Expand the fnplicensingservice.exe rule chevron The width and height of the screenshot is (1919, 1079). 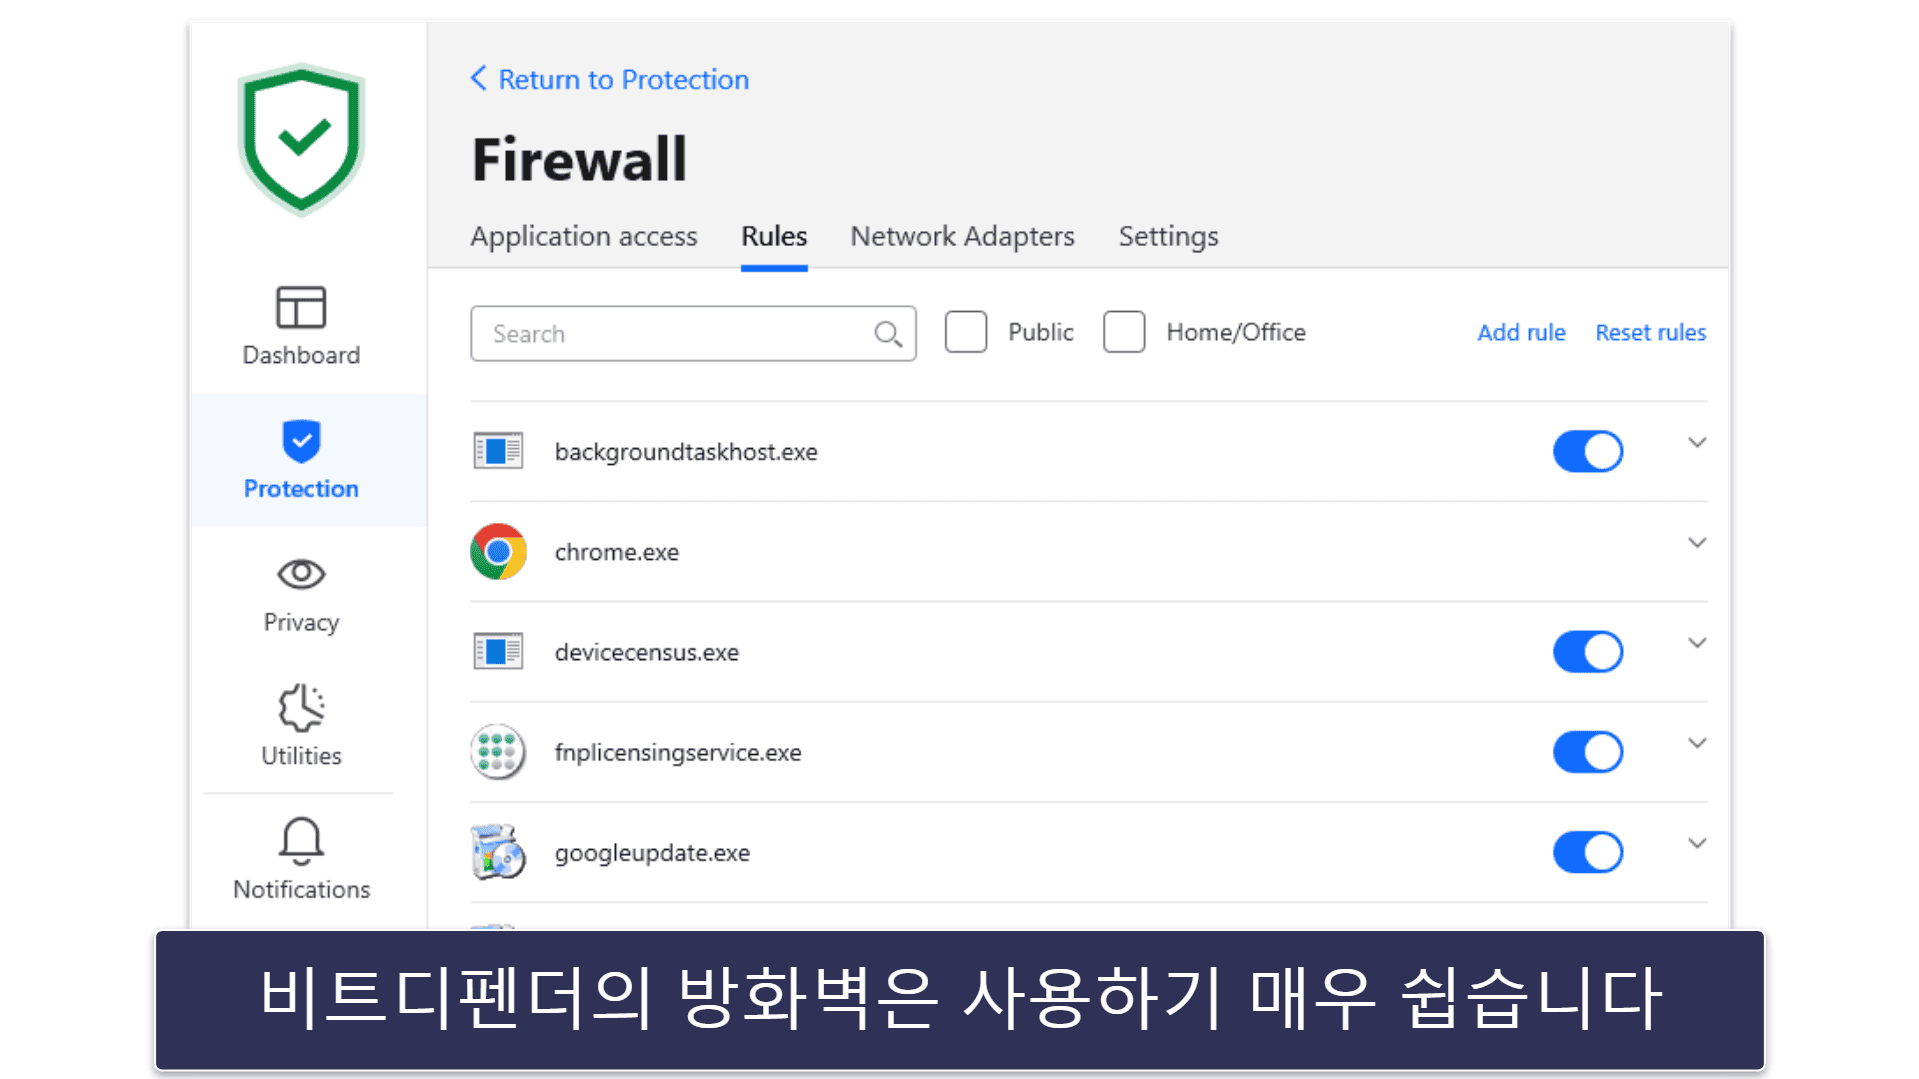(1697, 743)
